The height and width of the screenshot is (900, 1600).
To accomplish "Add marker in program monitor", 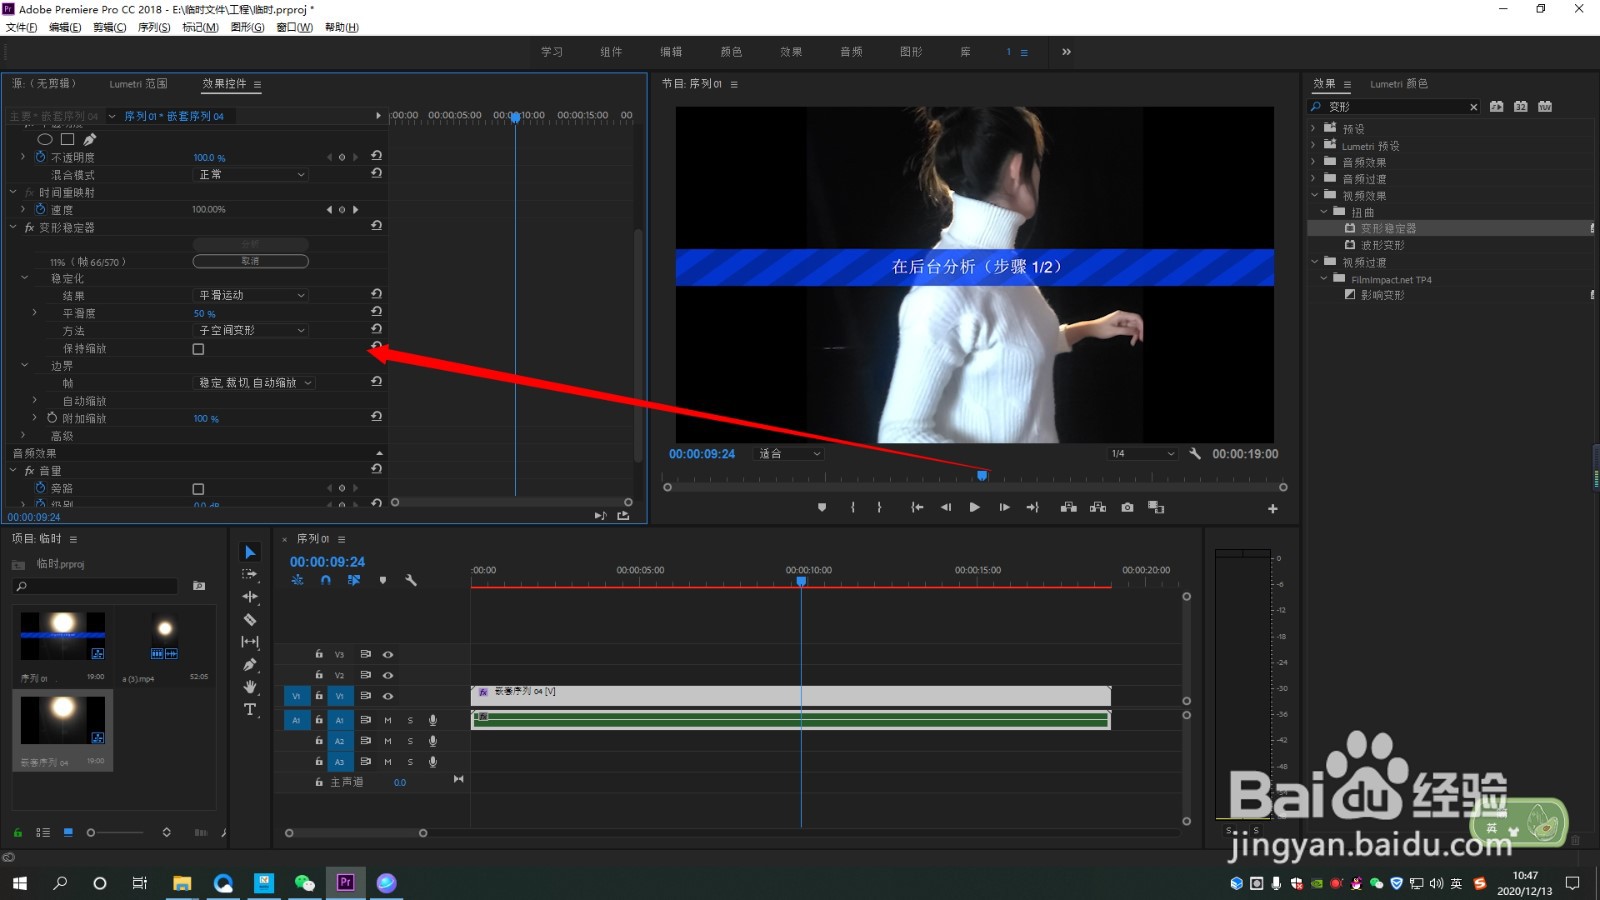I will (822, 508).
